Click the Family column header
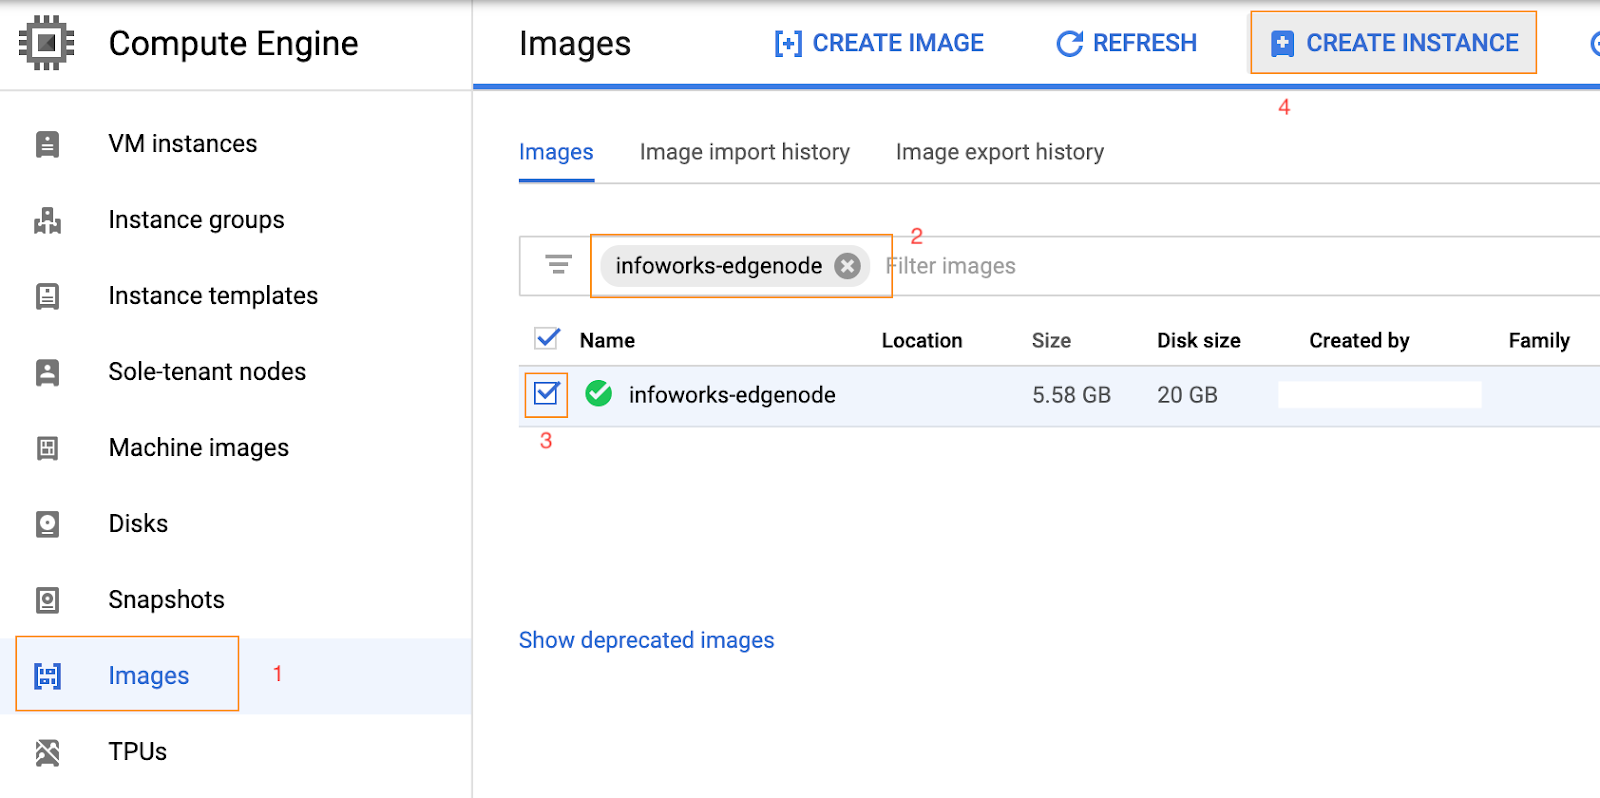The width and height of the screenshot is (1600, 798). (1539, 341)
